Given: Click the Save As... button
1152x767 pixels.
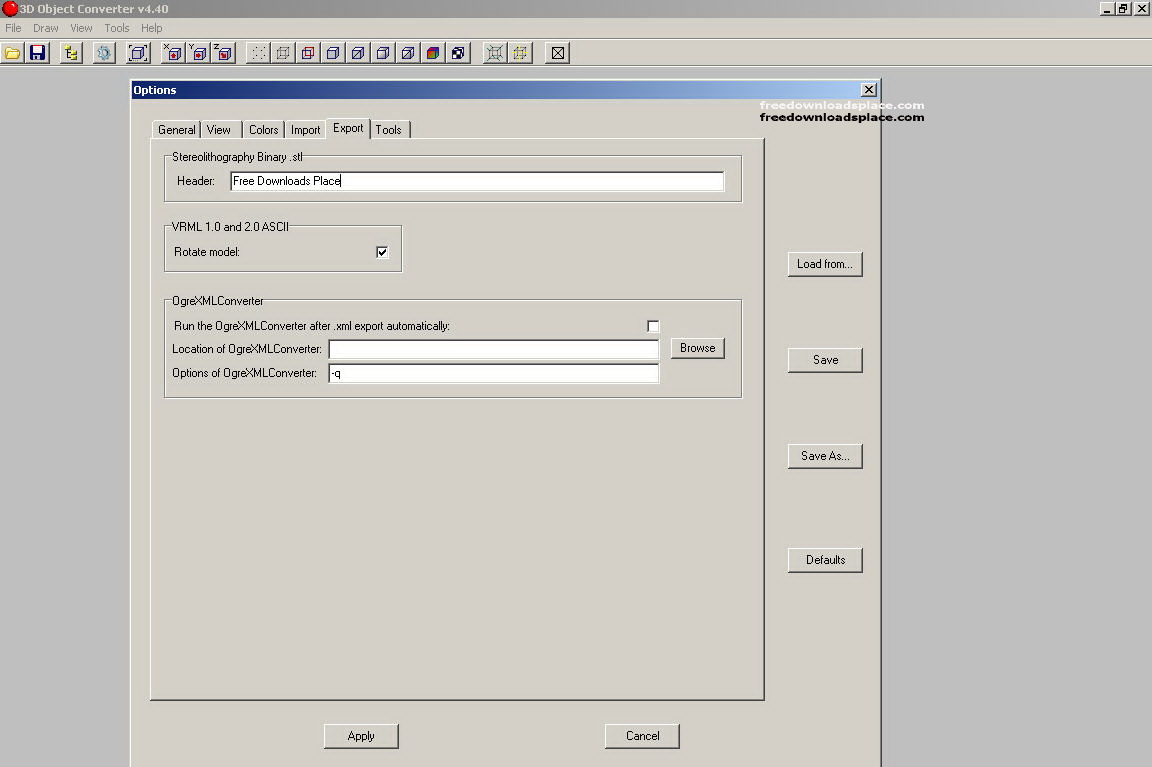Looking at the screenshot, I should point(825,456).
